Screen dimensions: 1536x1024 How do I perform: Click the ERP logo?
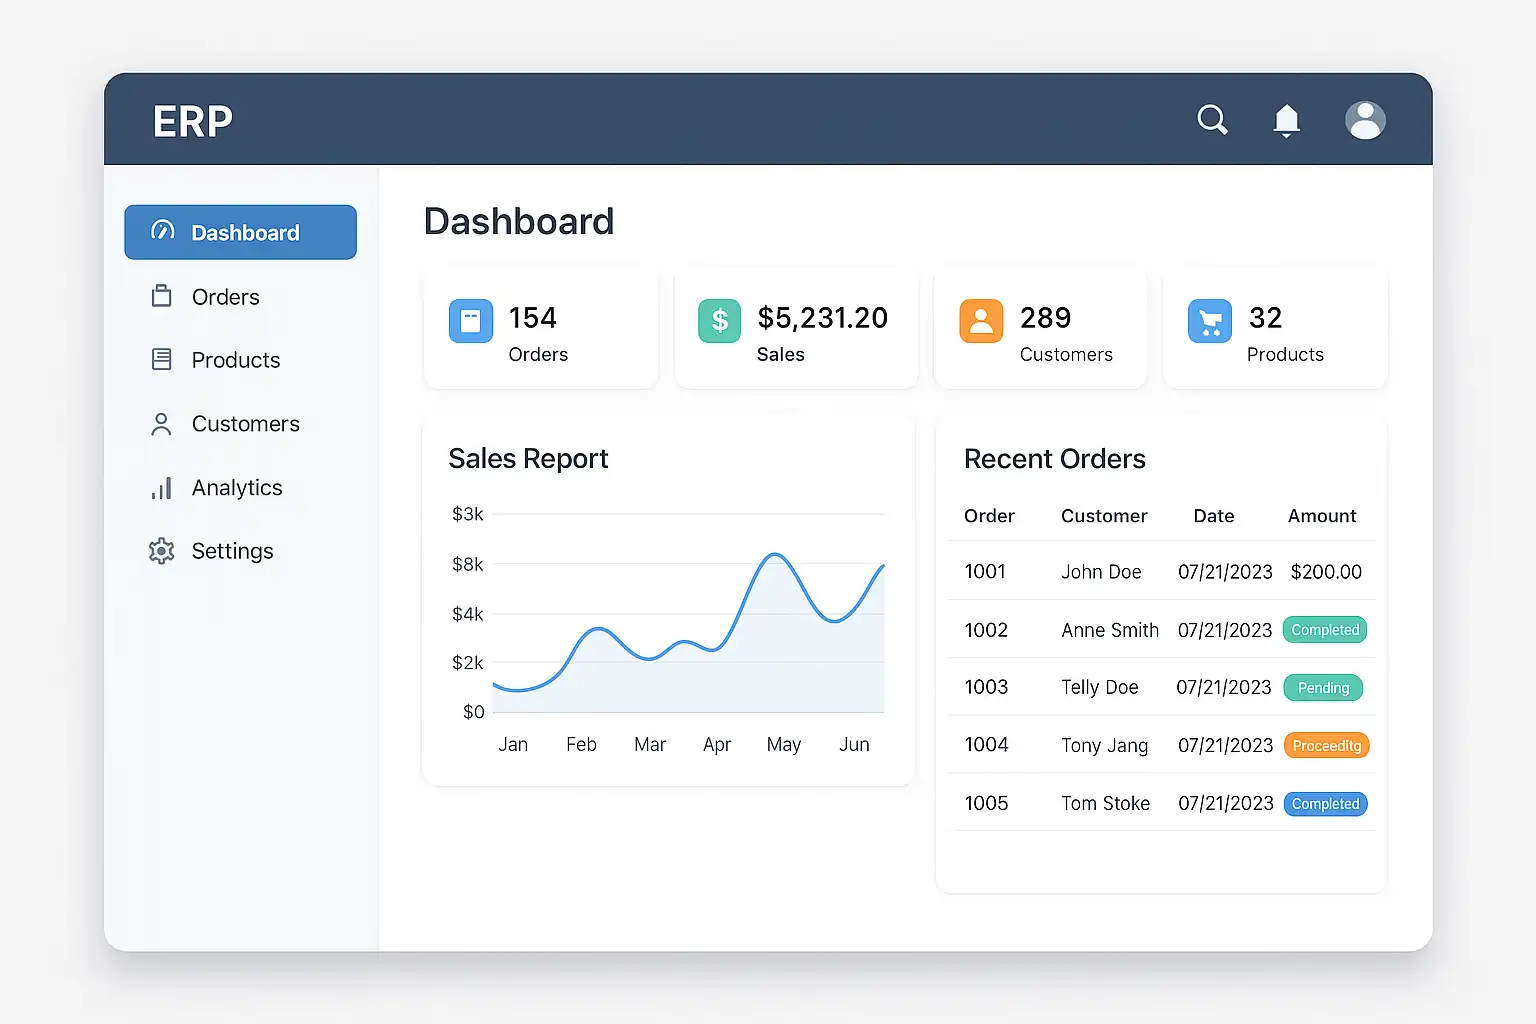click(193, 121)
